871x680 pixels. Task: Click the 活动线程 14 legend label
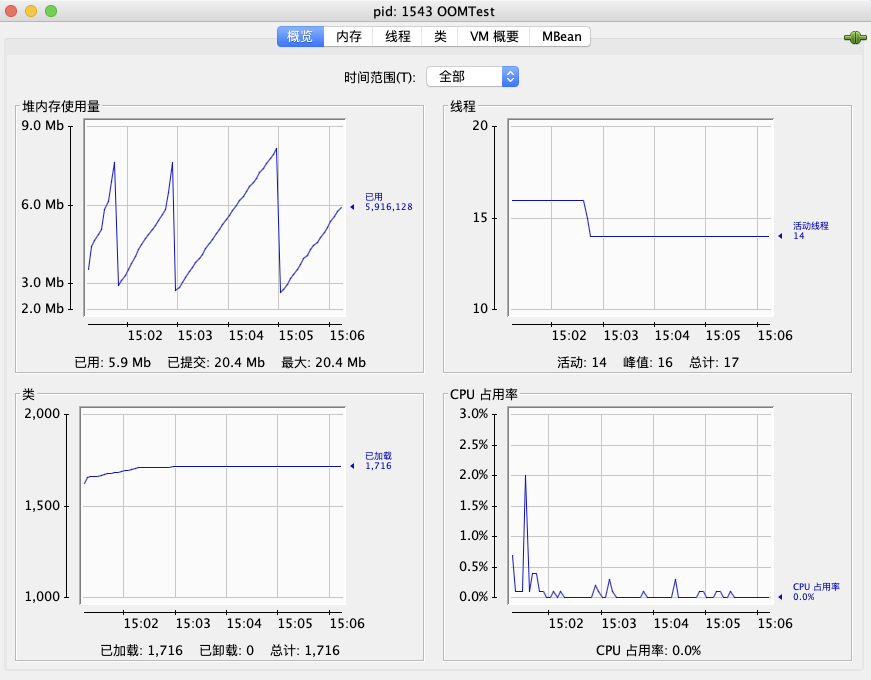810,231
